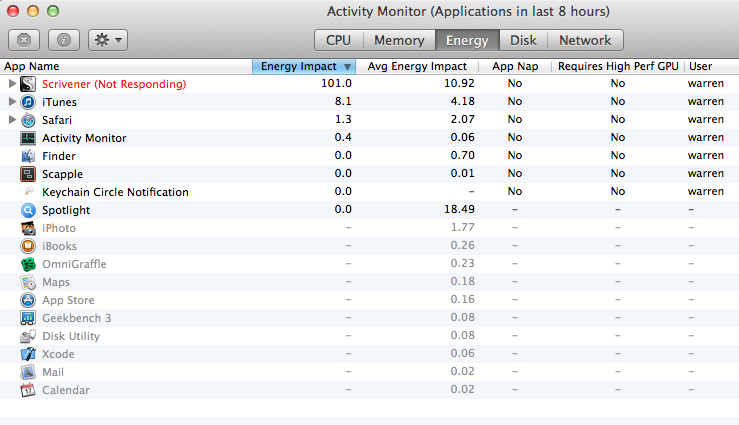Screen dimensions: 739x425
Task: Select the Xcode app icon
Action: point(28,354)
